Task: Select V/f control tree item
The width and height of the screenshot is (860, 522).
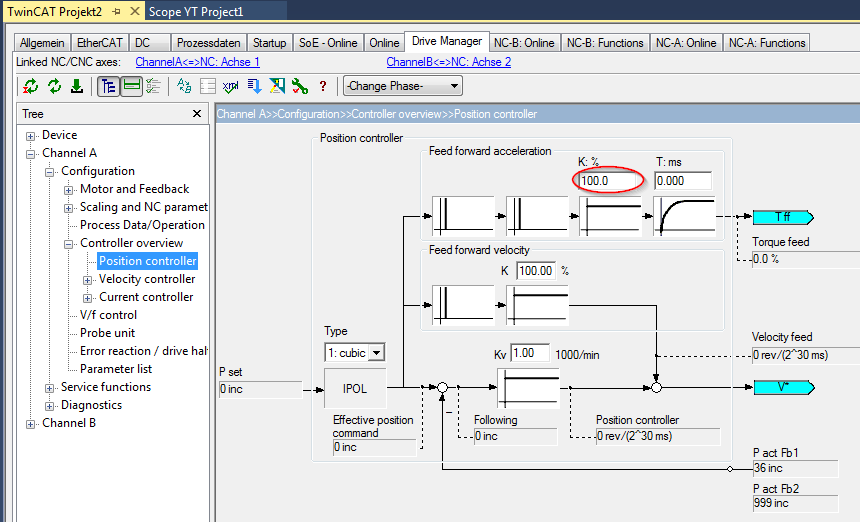Action: coord(108,315)
